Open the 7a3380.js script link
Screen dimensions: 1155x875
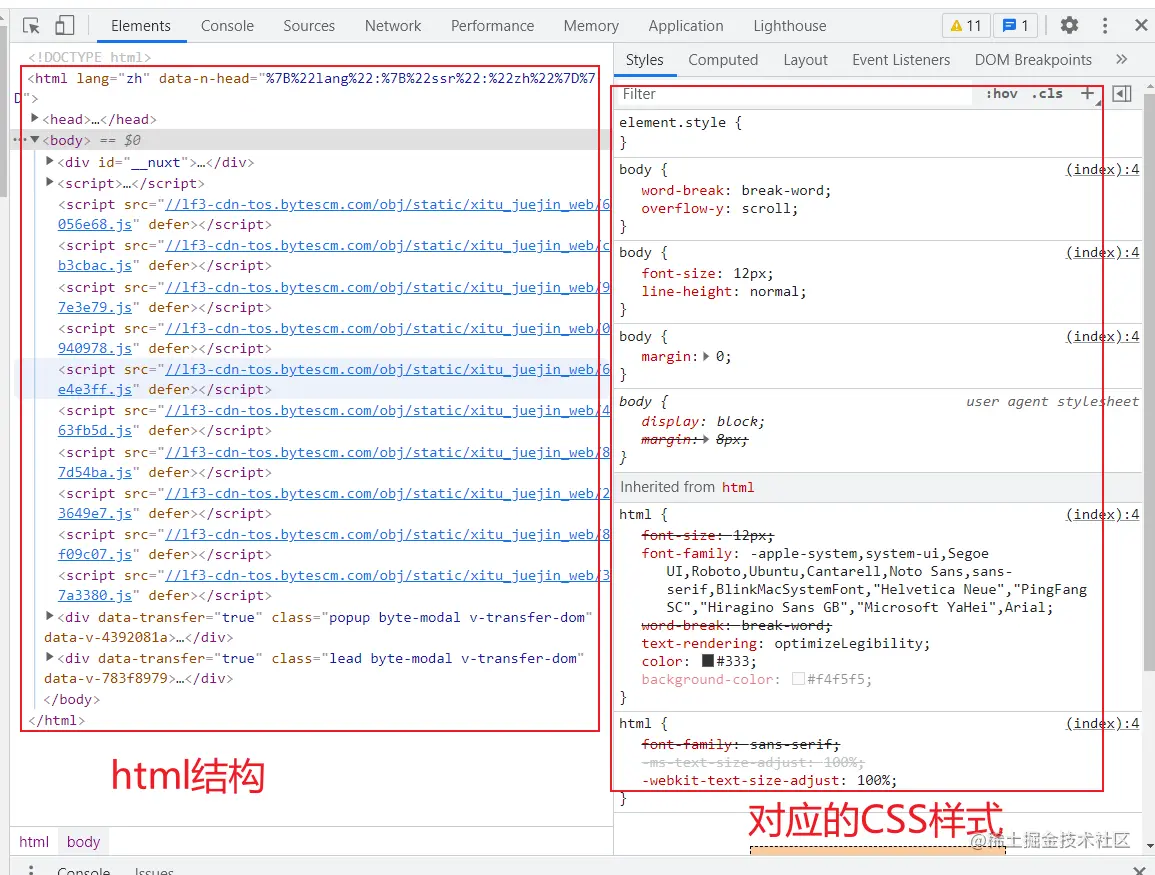[x=95, y=596]
